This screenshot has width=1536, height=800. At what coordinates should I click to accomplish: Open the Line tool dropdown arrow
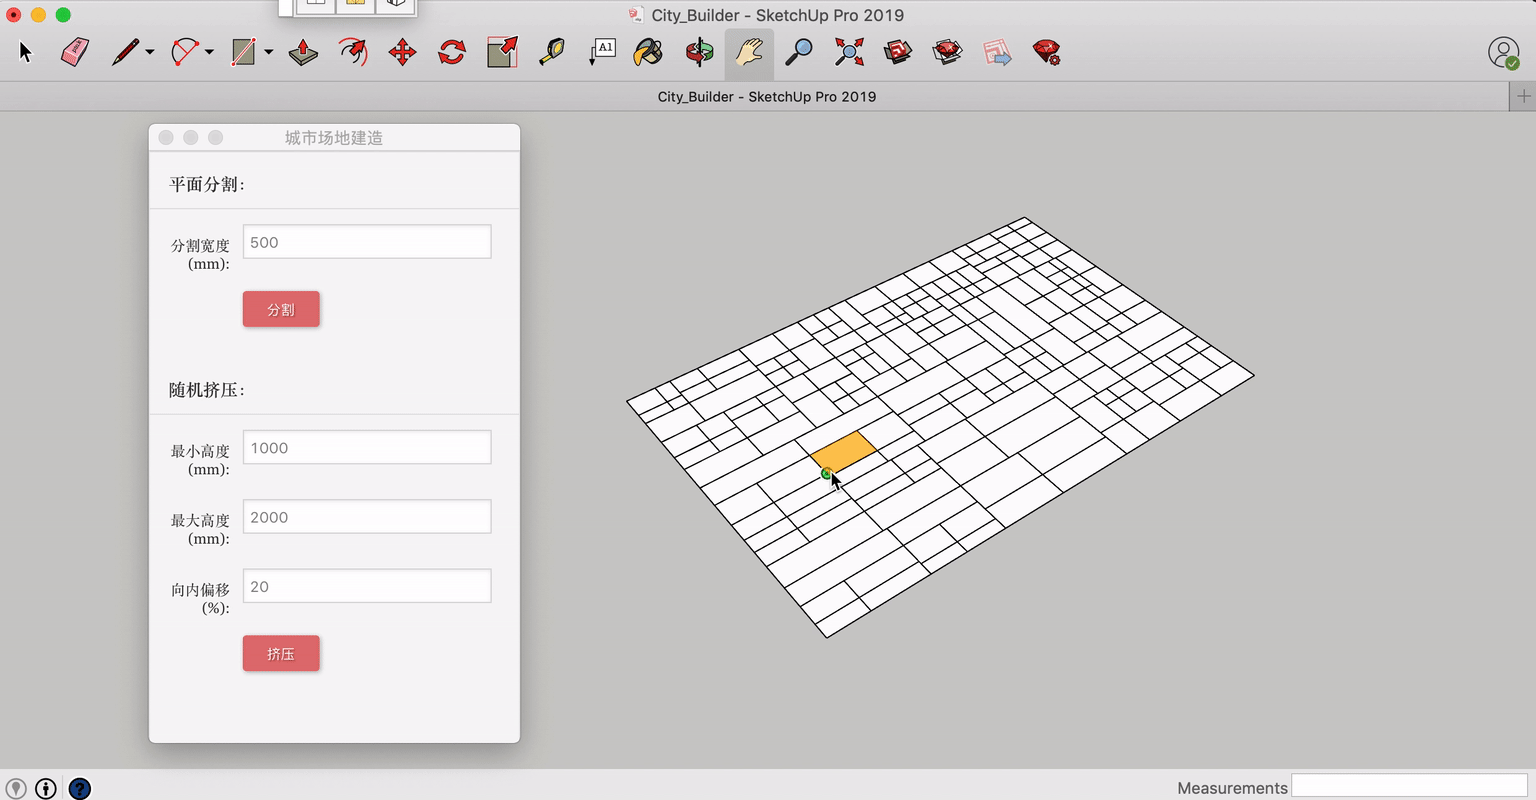click(150, 52)
